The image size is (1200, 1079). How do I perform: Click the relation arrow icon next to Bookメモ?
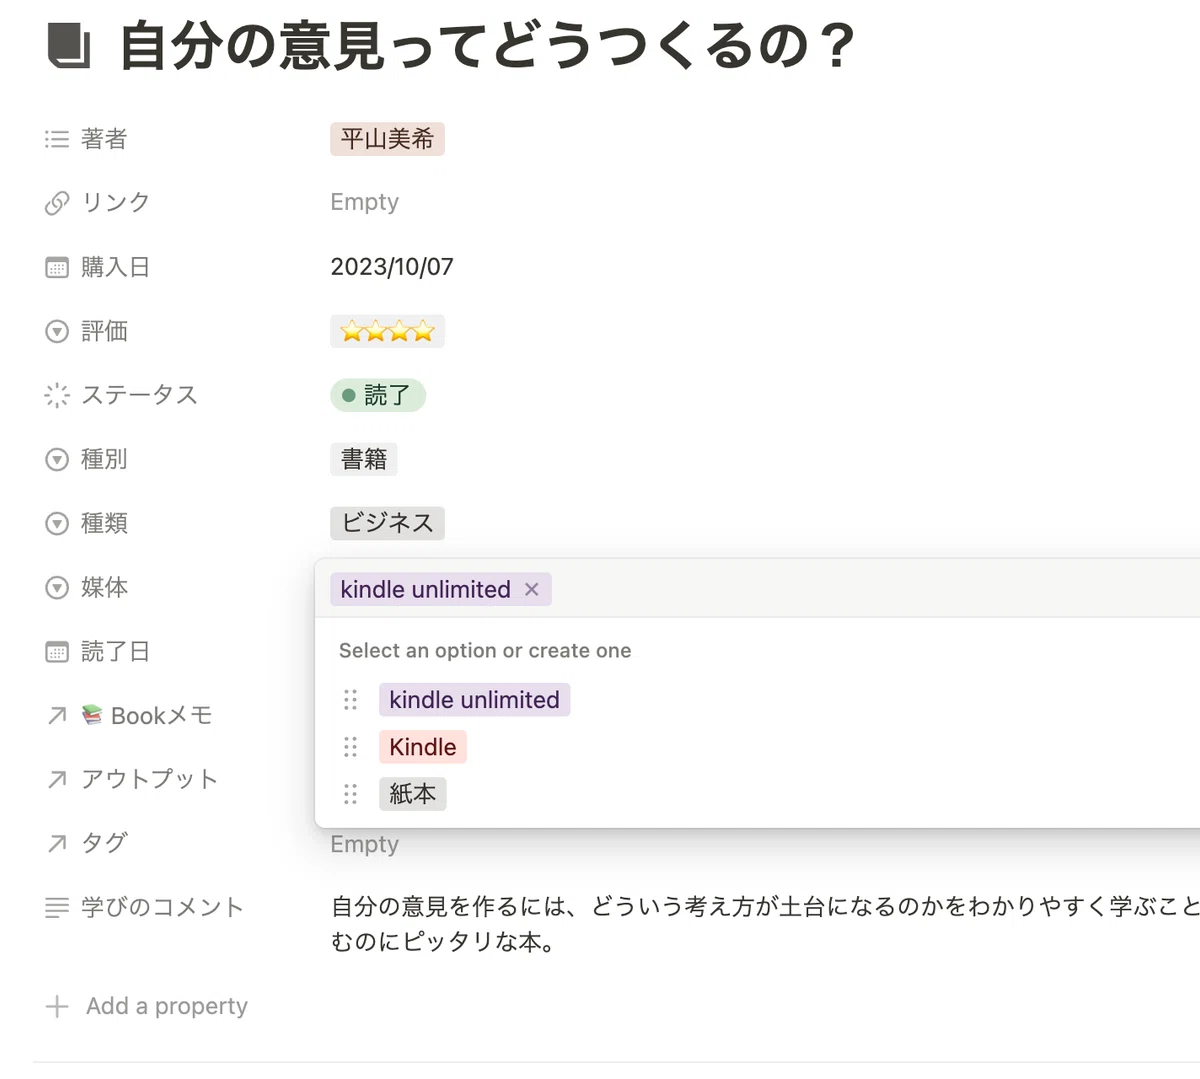[57, 715]
